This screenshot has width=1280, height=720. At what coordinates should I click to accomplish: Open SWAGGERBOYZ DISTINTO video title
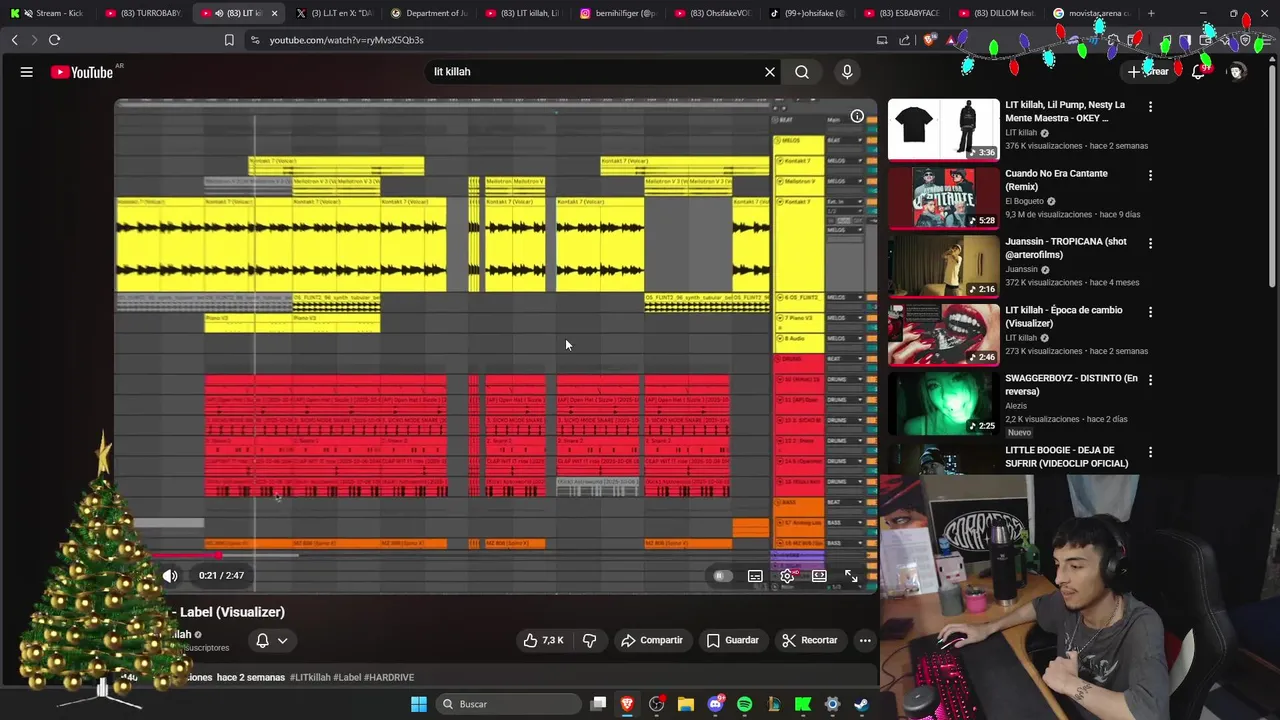click(x=1071, y=385)
